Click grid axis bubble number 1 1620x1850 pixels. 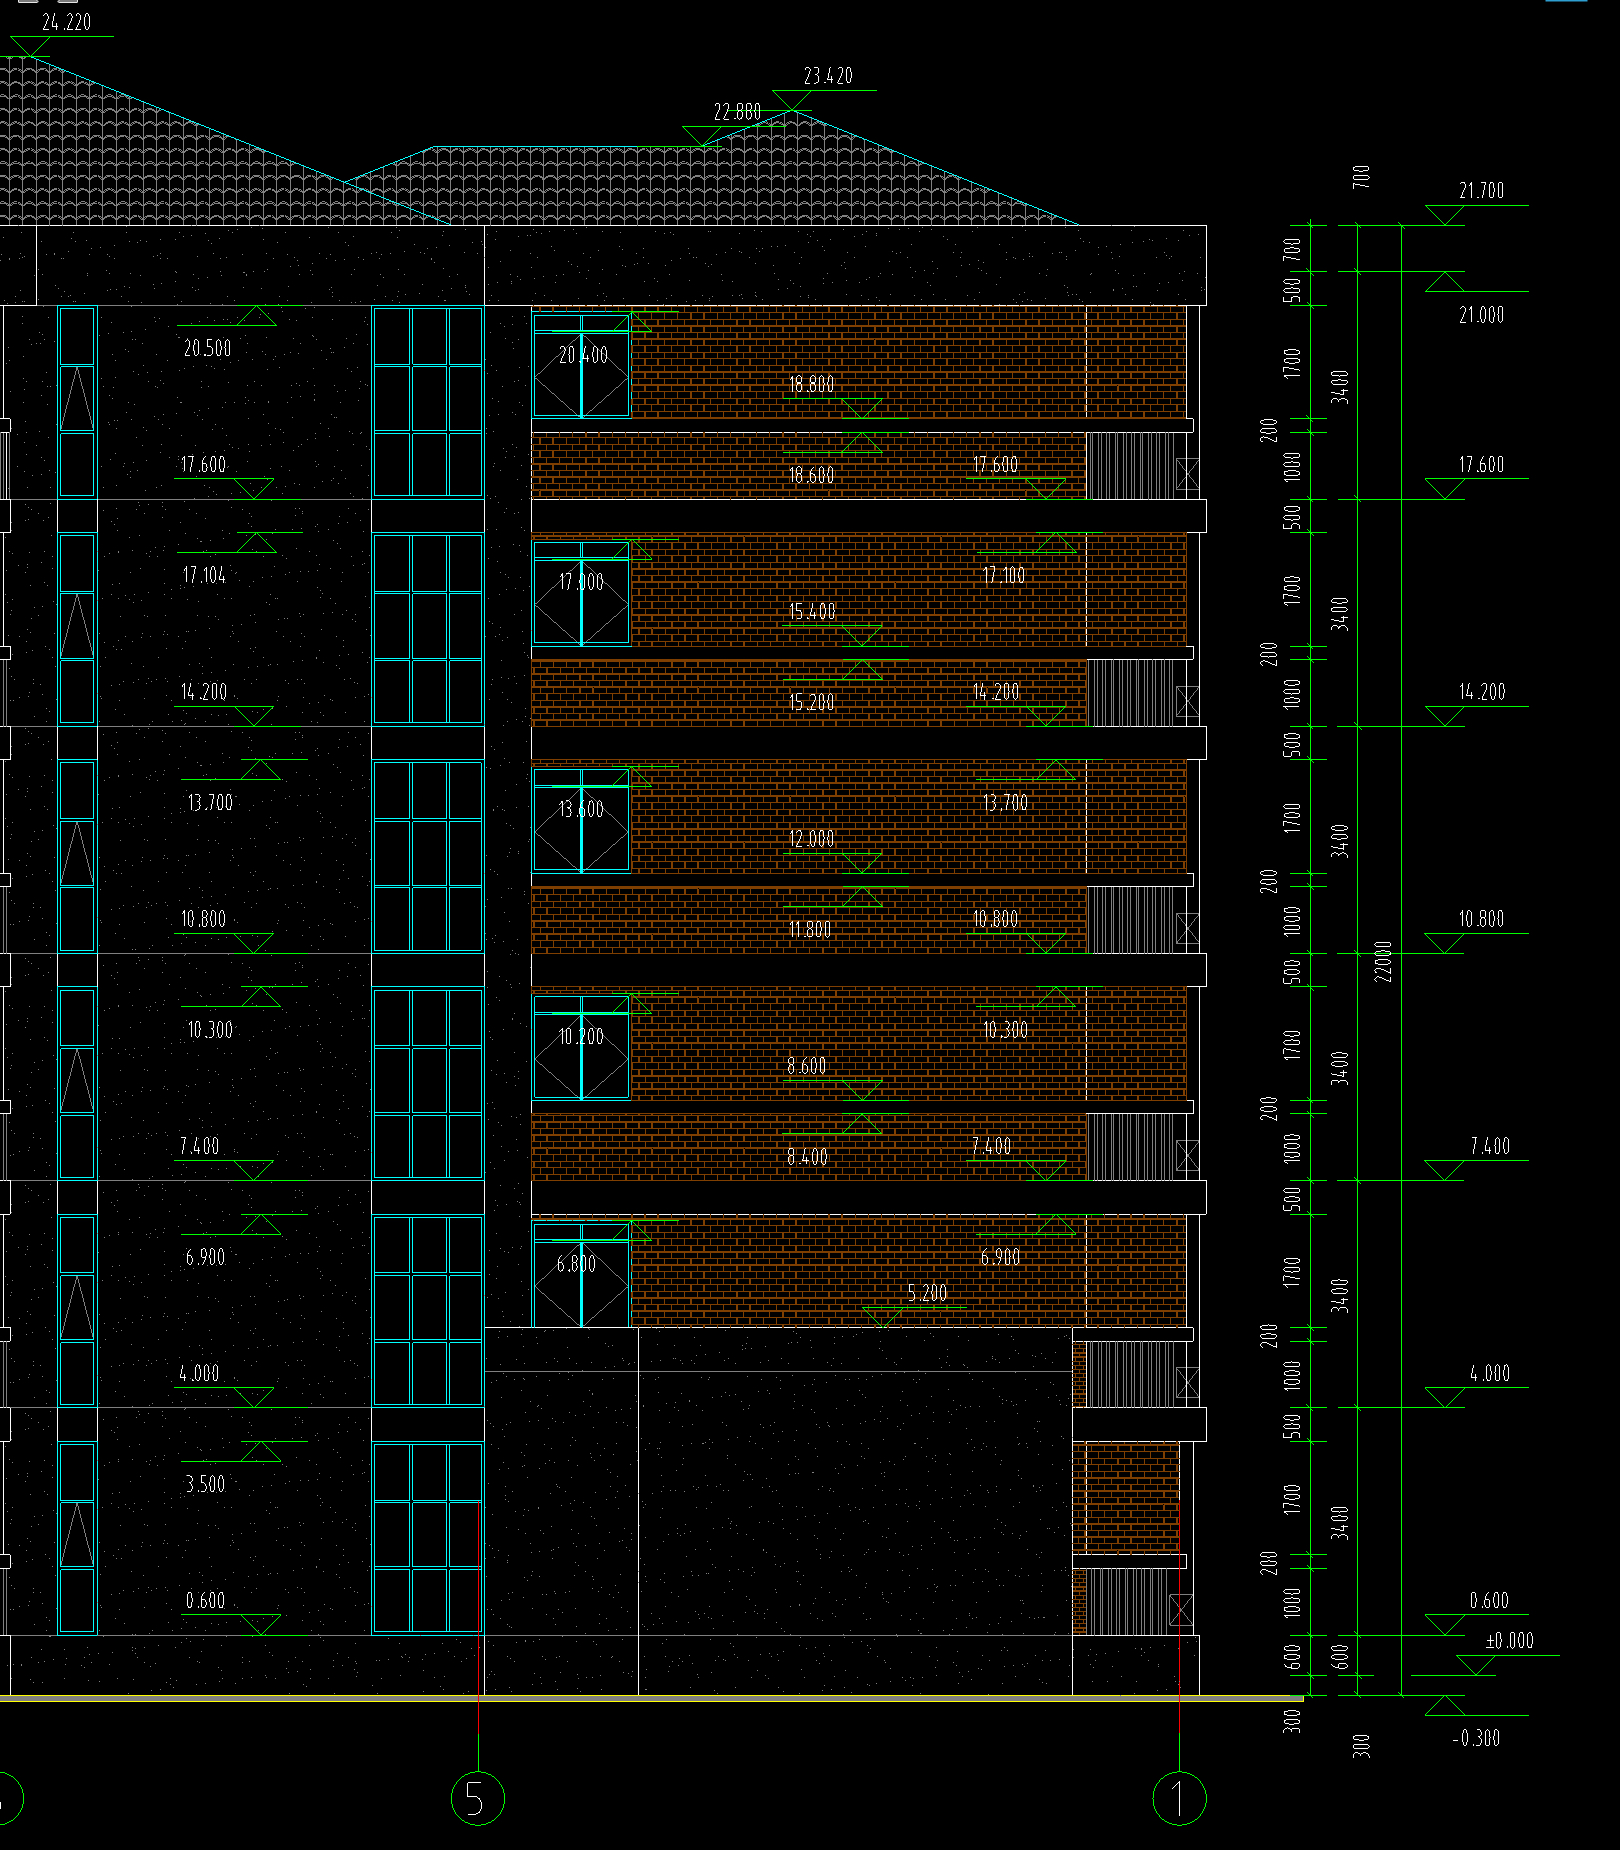click(x=1180, y=1798)
